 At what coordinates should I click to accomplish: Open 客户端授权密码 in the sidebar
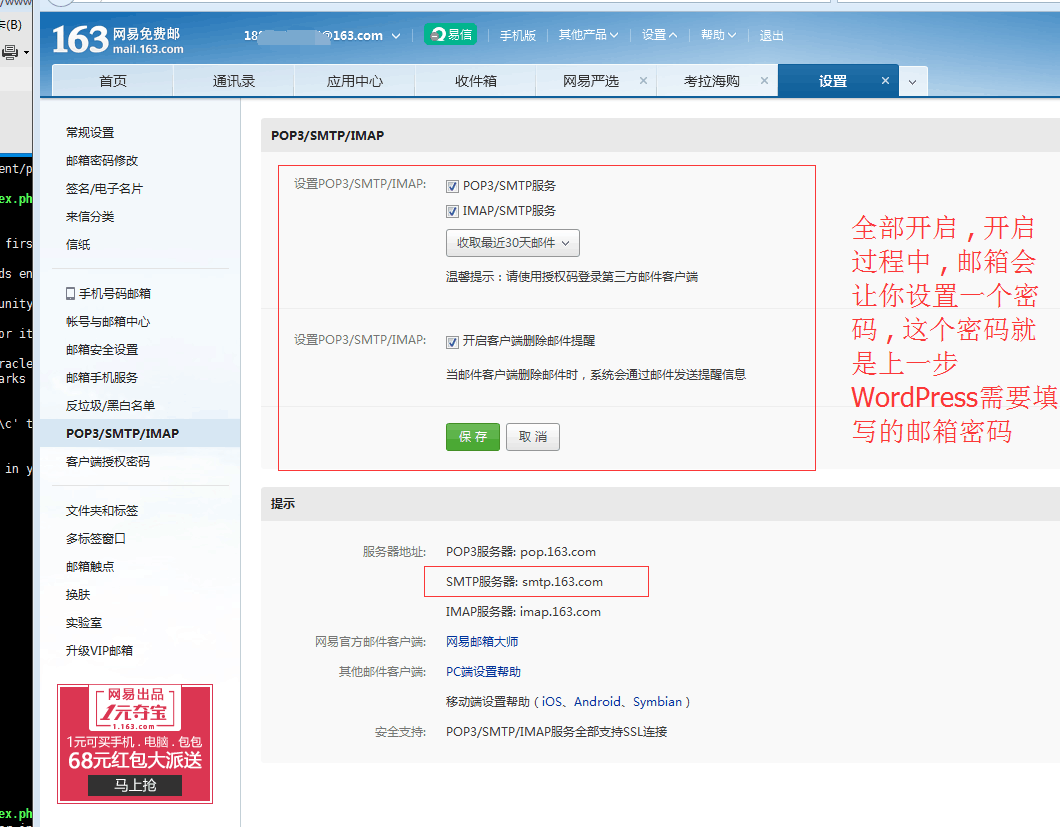pos(108,461)
